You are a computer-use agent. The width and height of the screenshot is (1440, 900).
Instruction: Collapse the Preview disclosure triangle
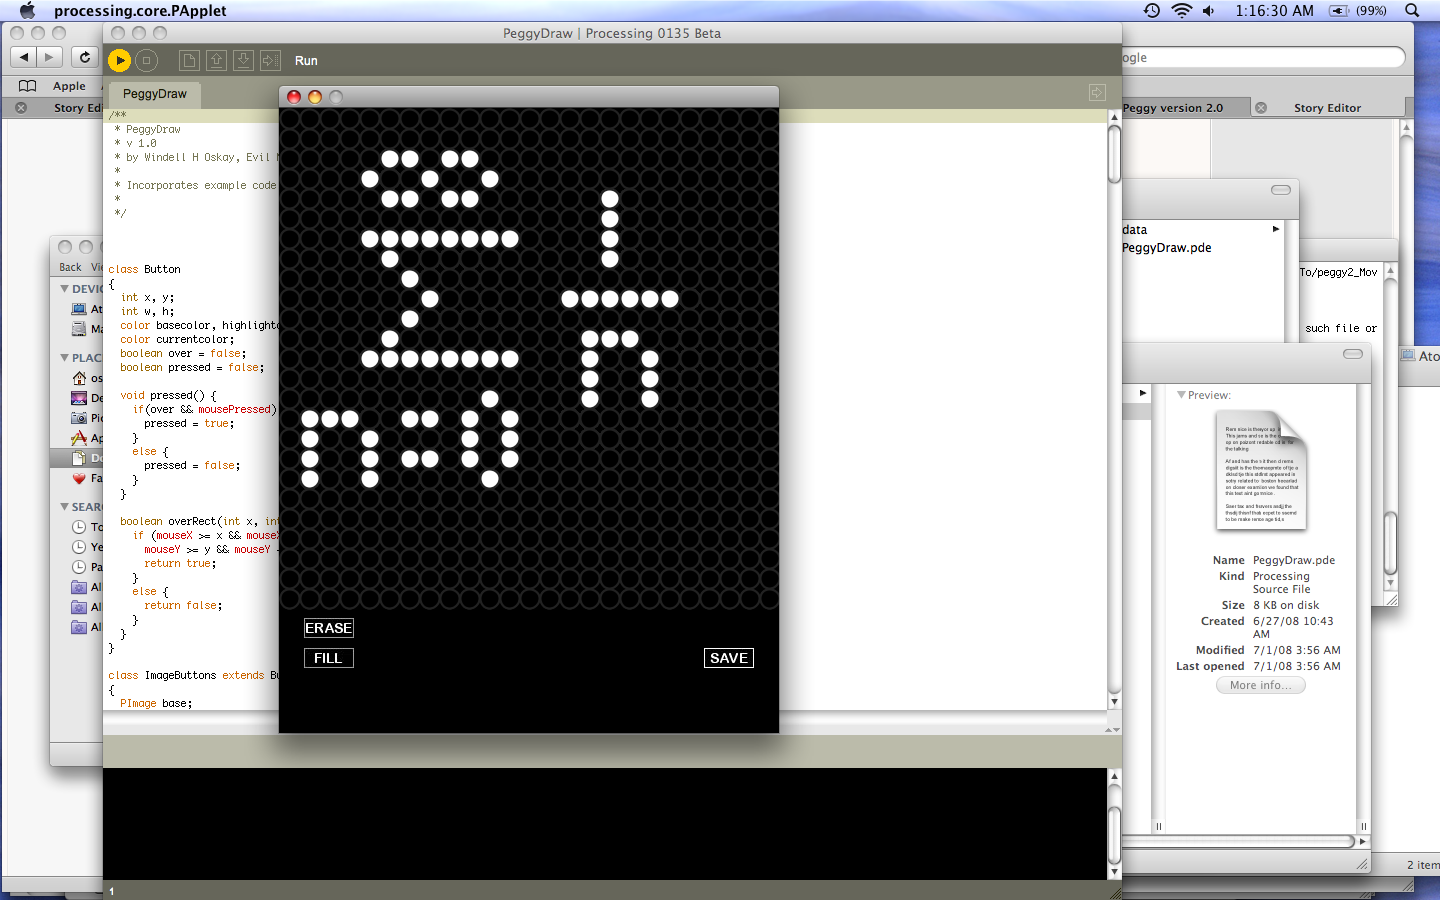(x=1181, y=395)
